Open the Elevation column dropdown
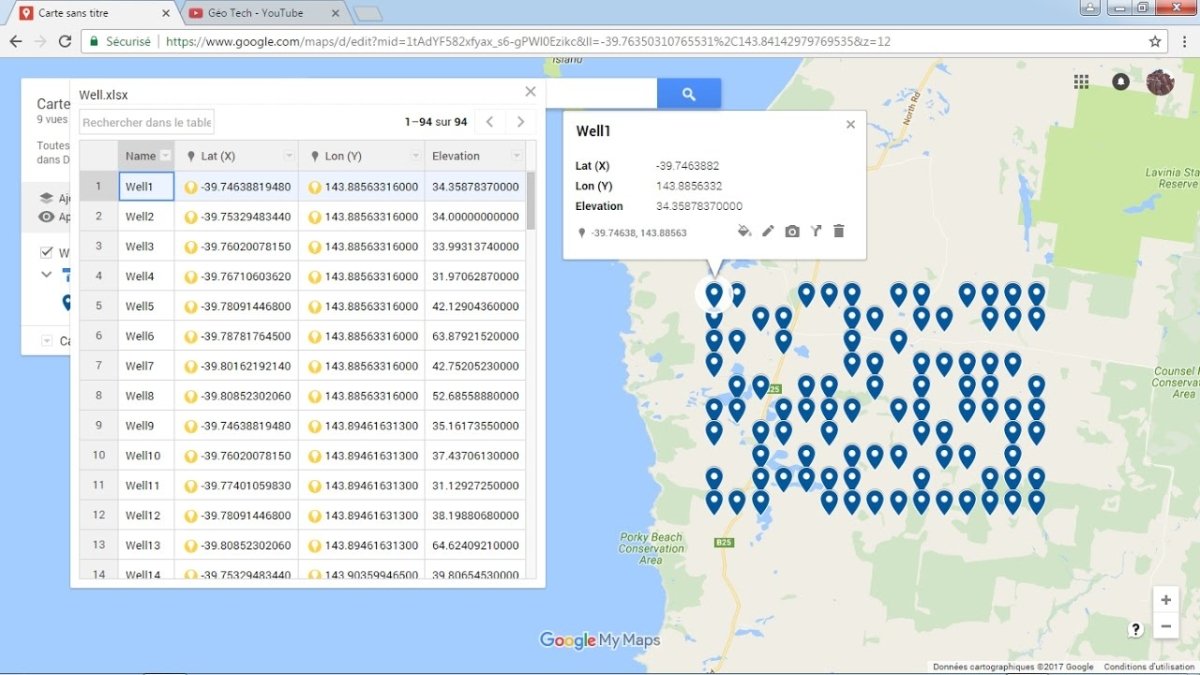Screen dimensions: 1200x675 tap(516, 156)
